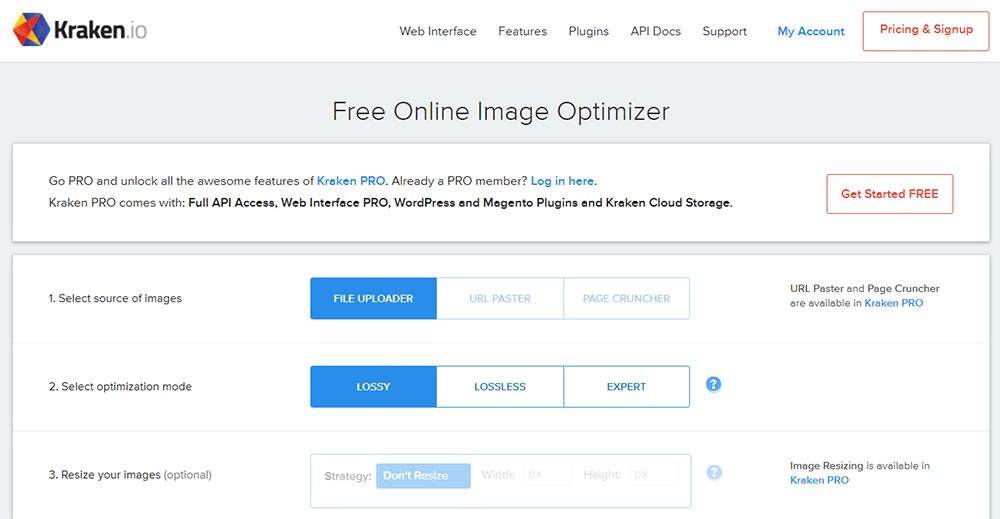Select the URL Paster source
Viewport: 1000px width, 519px height.
[500, 298]
